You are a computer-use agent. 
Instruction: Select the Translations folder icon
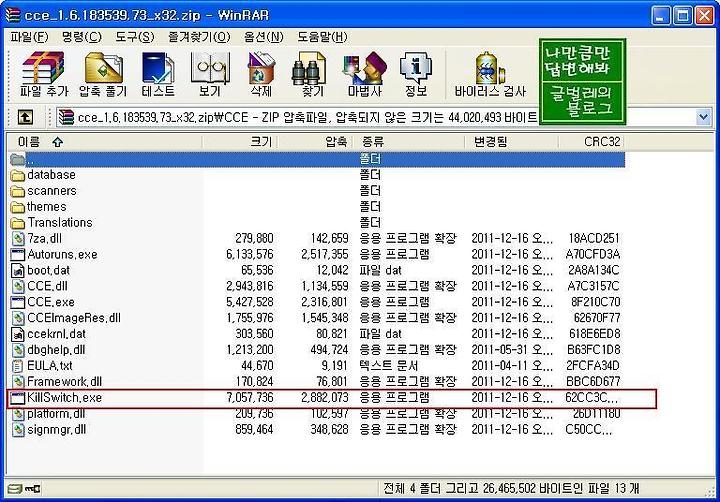[17, 223]
